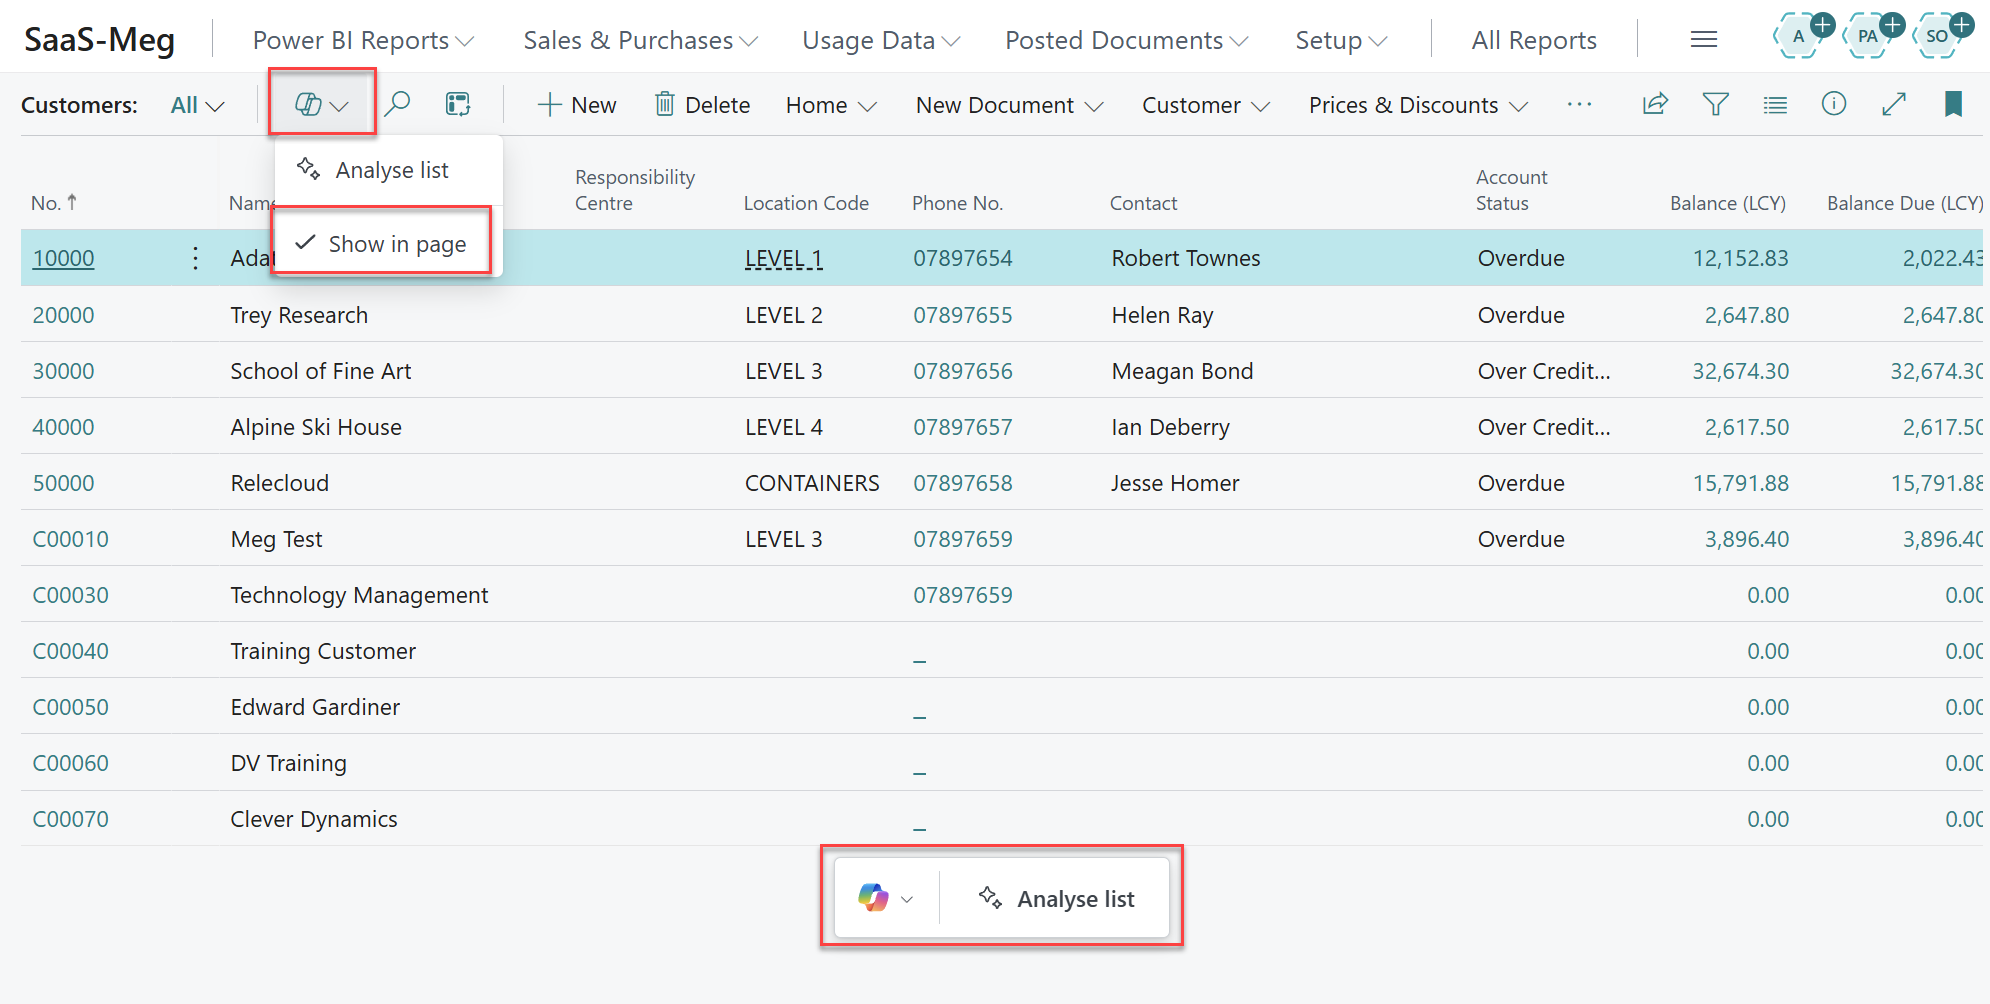The width and height of the screenshot is (1990, 1004).
Task: Toggle the filter pane funnel icon
Action: click(x=1715, y=104)
